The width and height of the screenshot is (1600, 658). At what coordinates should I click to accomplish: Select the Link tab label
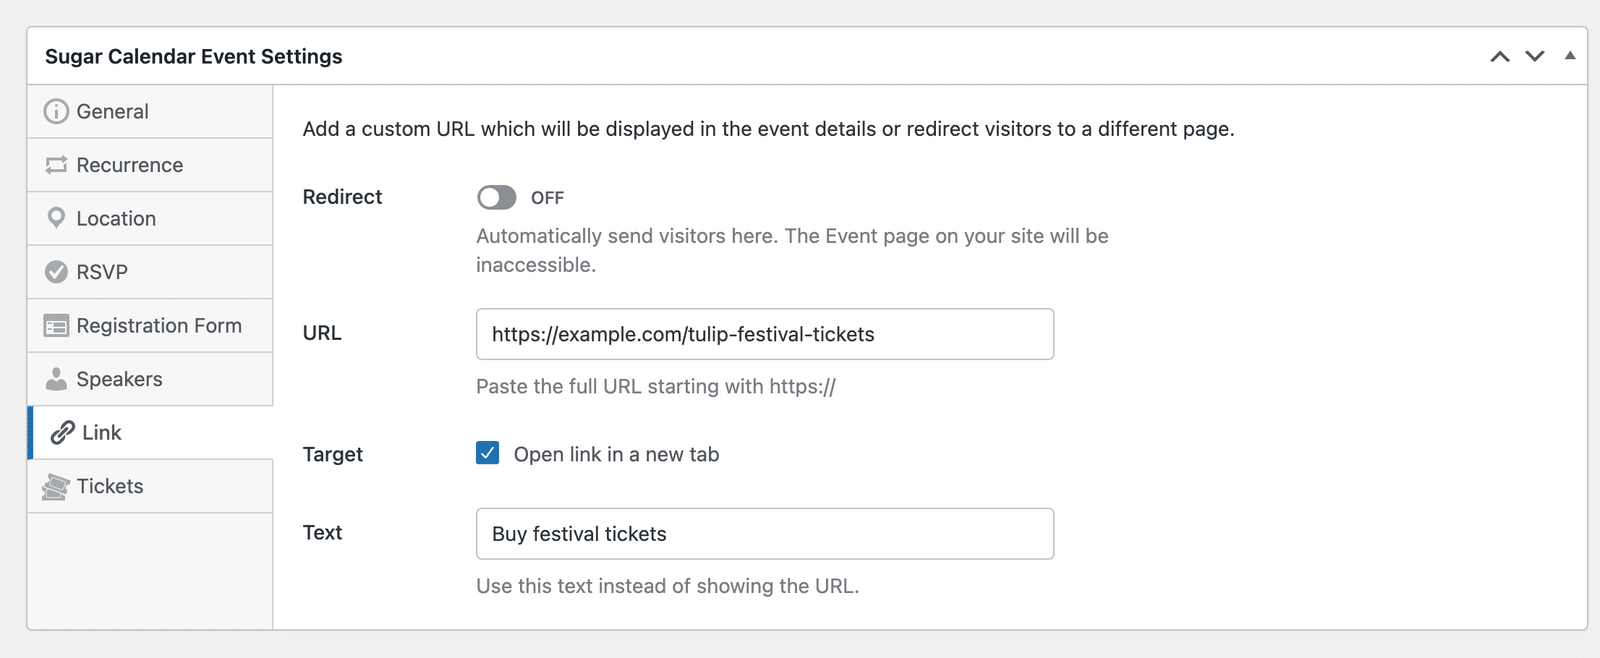(x=101, y=432)
